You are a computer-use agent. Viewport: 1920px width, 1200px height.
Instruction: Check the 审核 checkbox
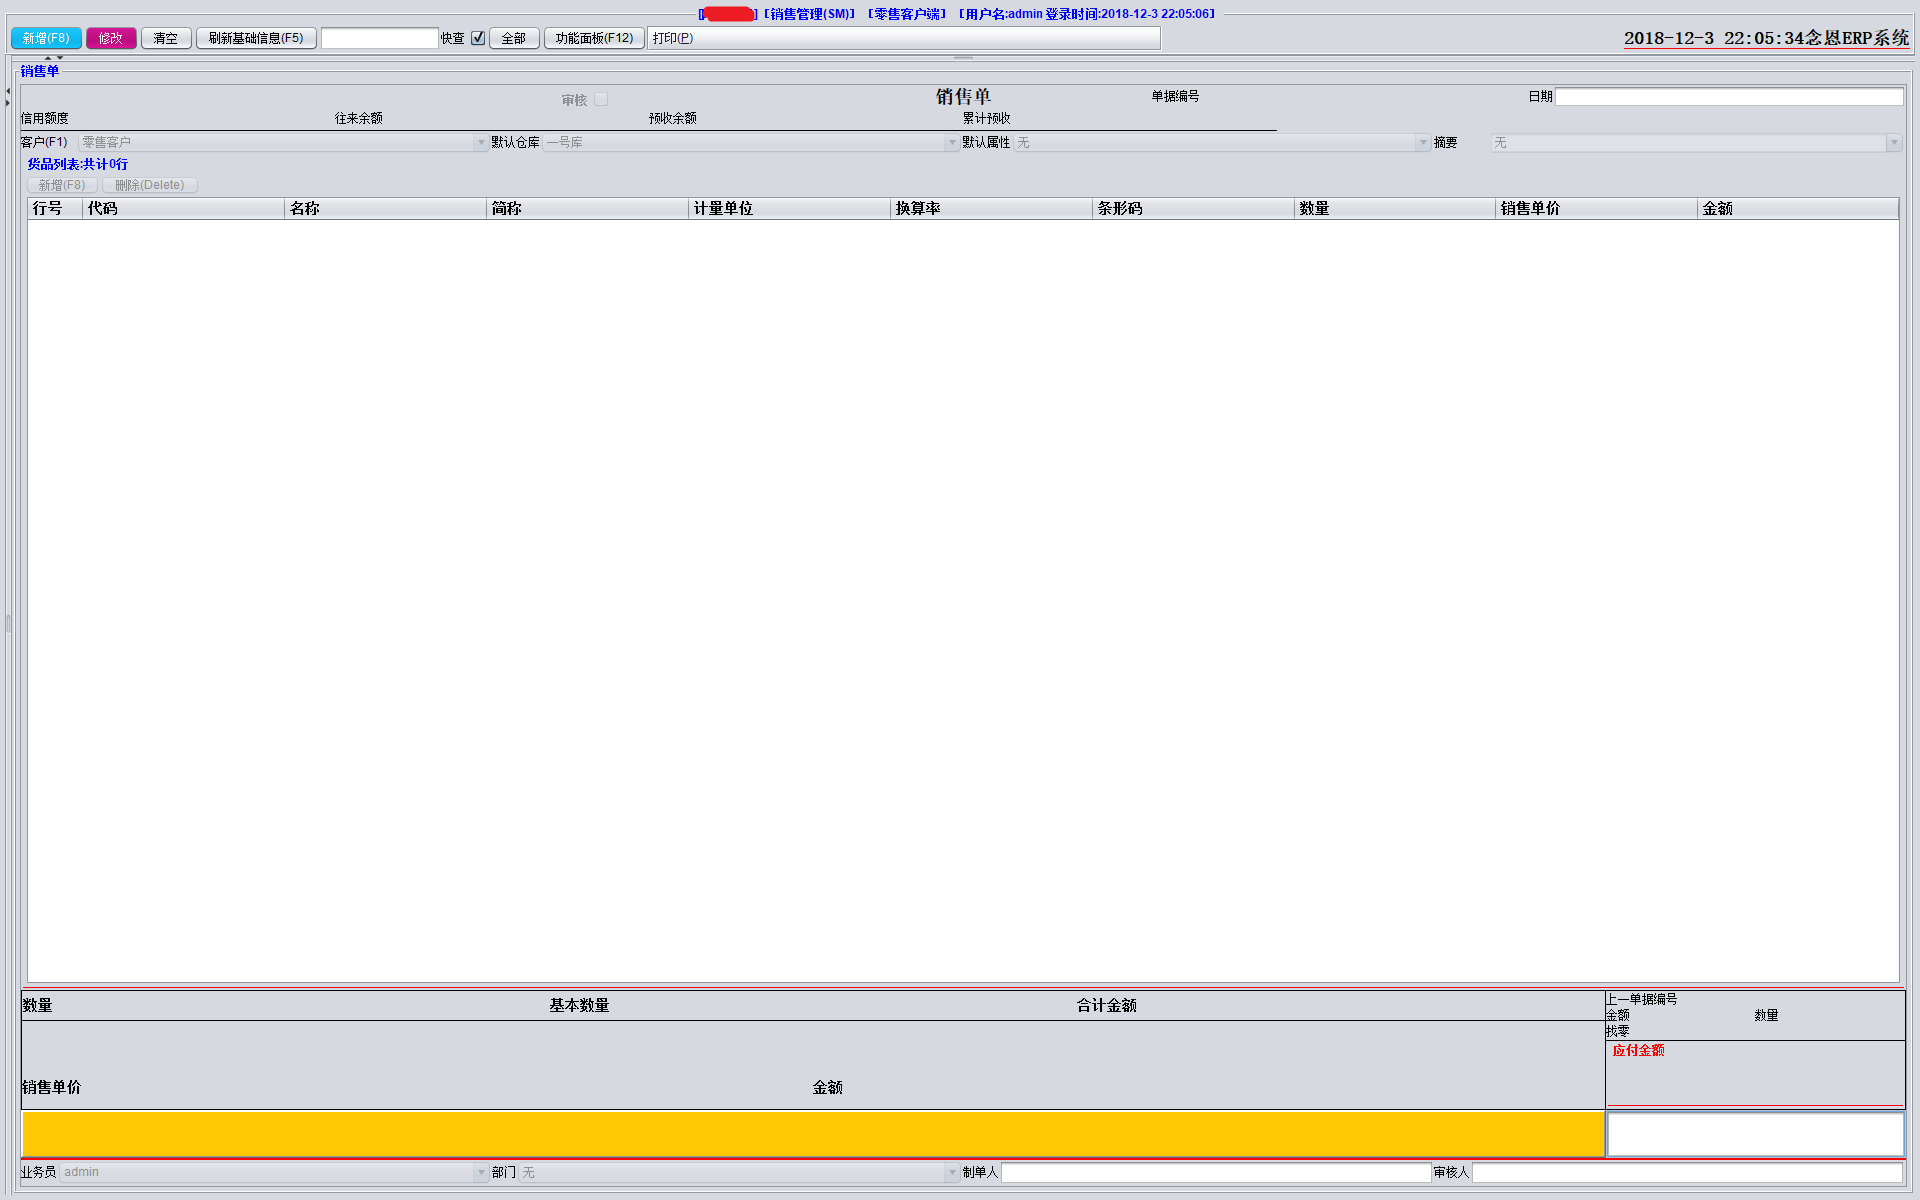601,100
